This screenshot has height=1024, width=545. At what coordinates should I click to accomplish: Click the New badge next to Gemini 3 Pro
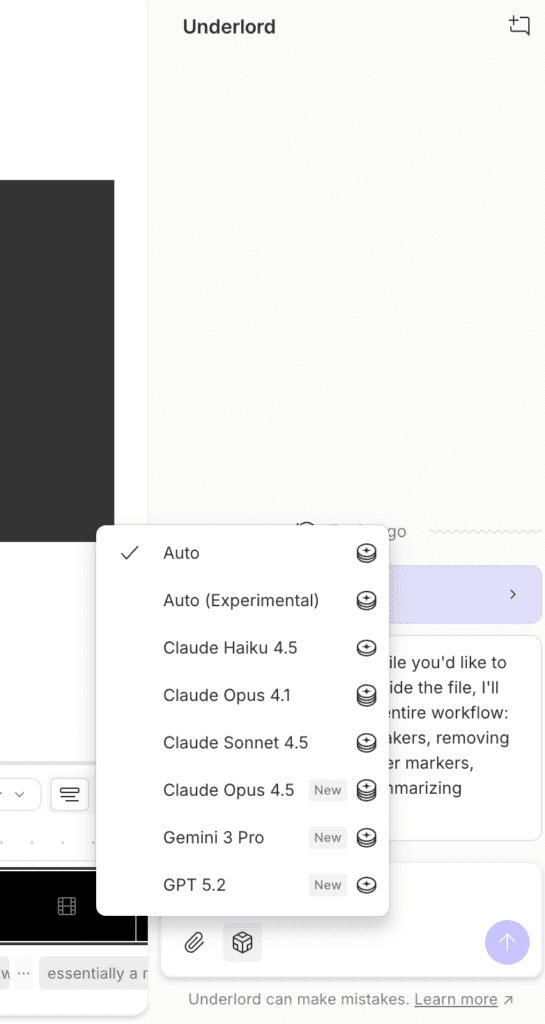[x=328, y=838]
